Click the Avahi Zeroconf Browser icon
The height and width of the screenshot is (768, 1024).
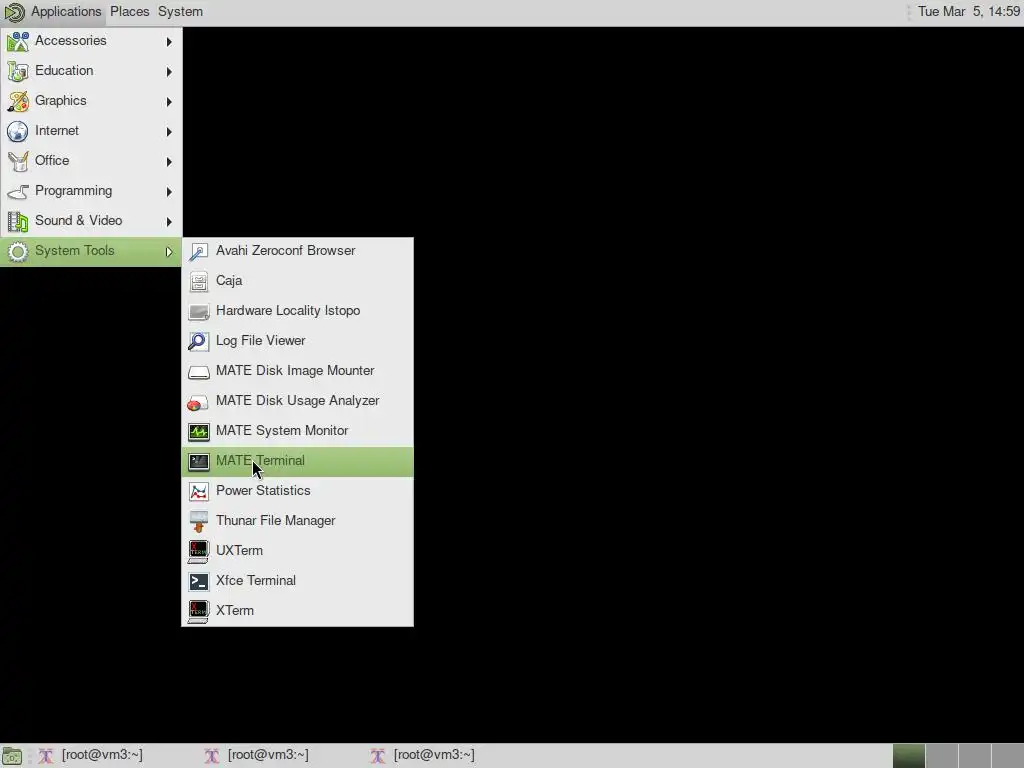pyautogui.click(x=199, y=251)
